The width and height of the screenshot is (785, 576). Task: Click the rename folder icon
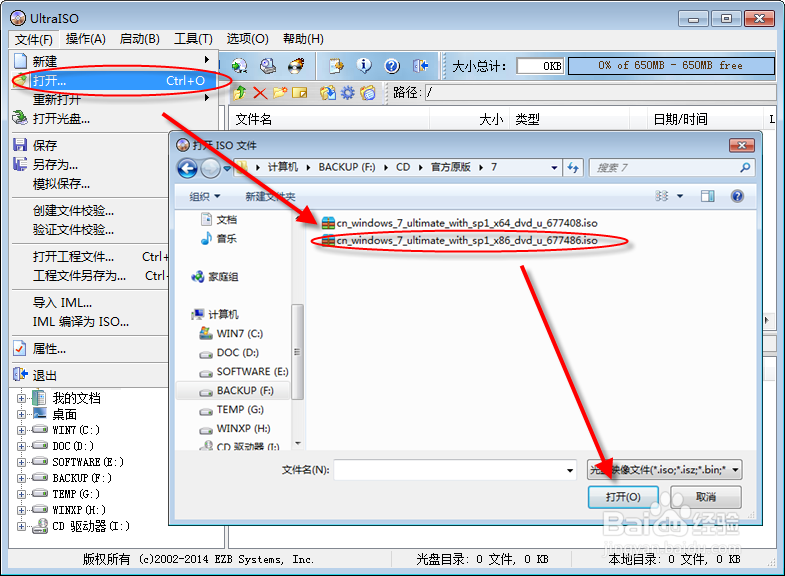click(299, 93)
